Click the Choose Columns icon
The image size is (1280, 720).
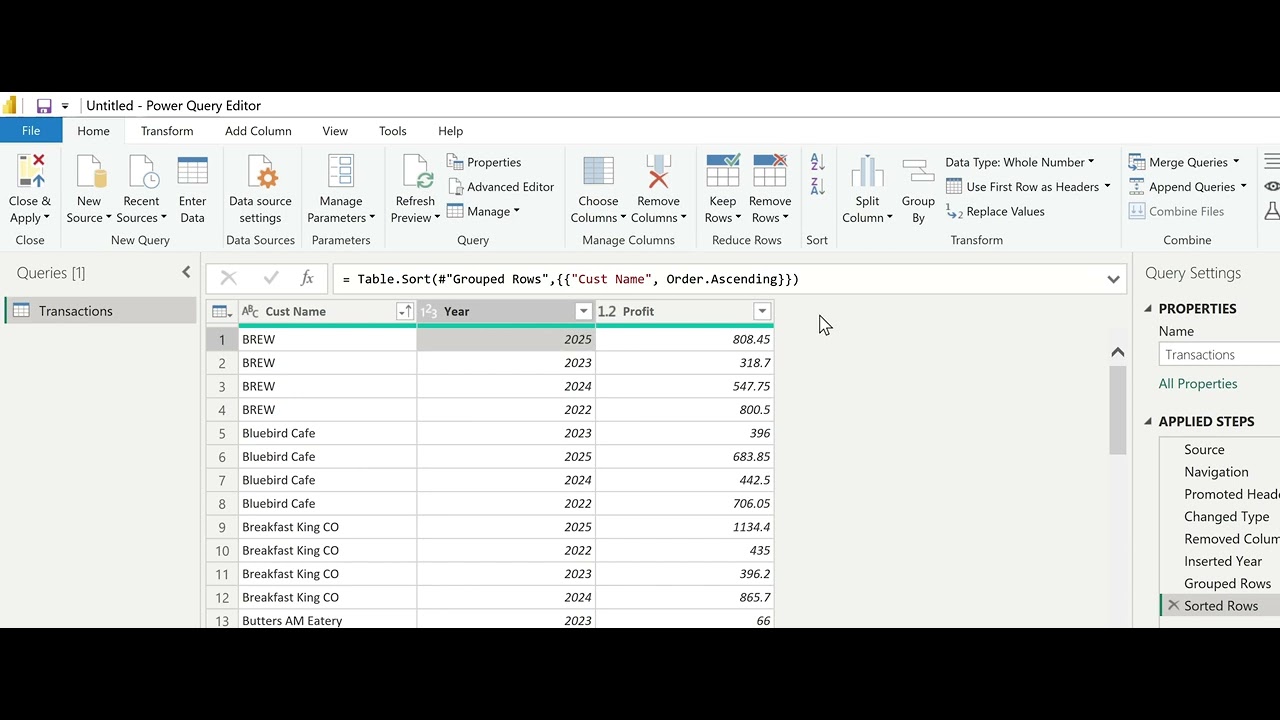tap(598, 171)
